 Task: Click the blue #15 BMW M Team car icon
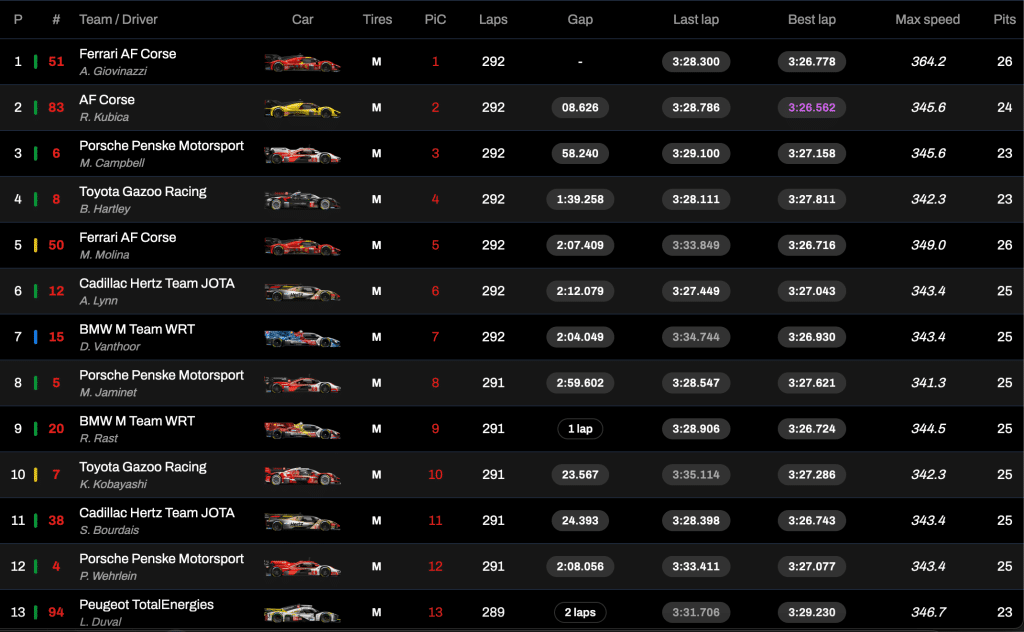[x=302, y=338]
